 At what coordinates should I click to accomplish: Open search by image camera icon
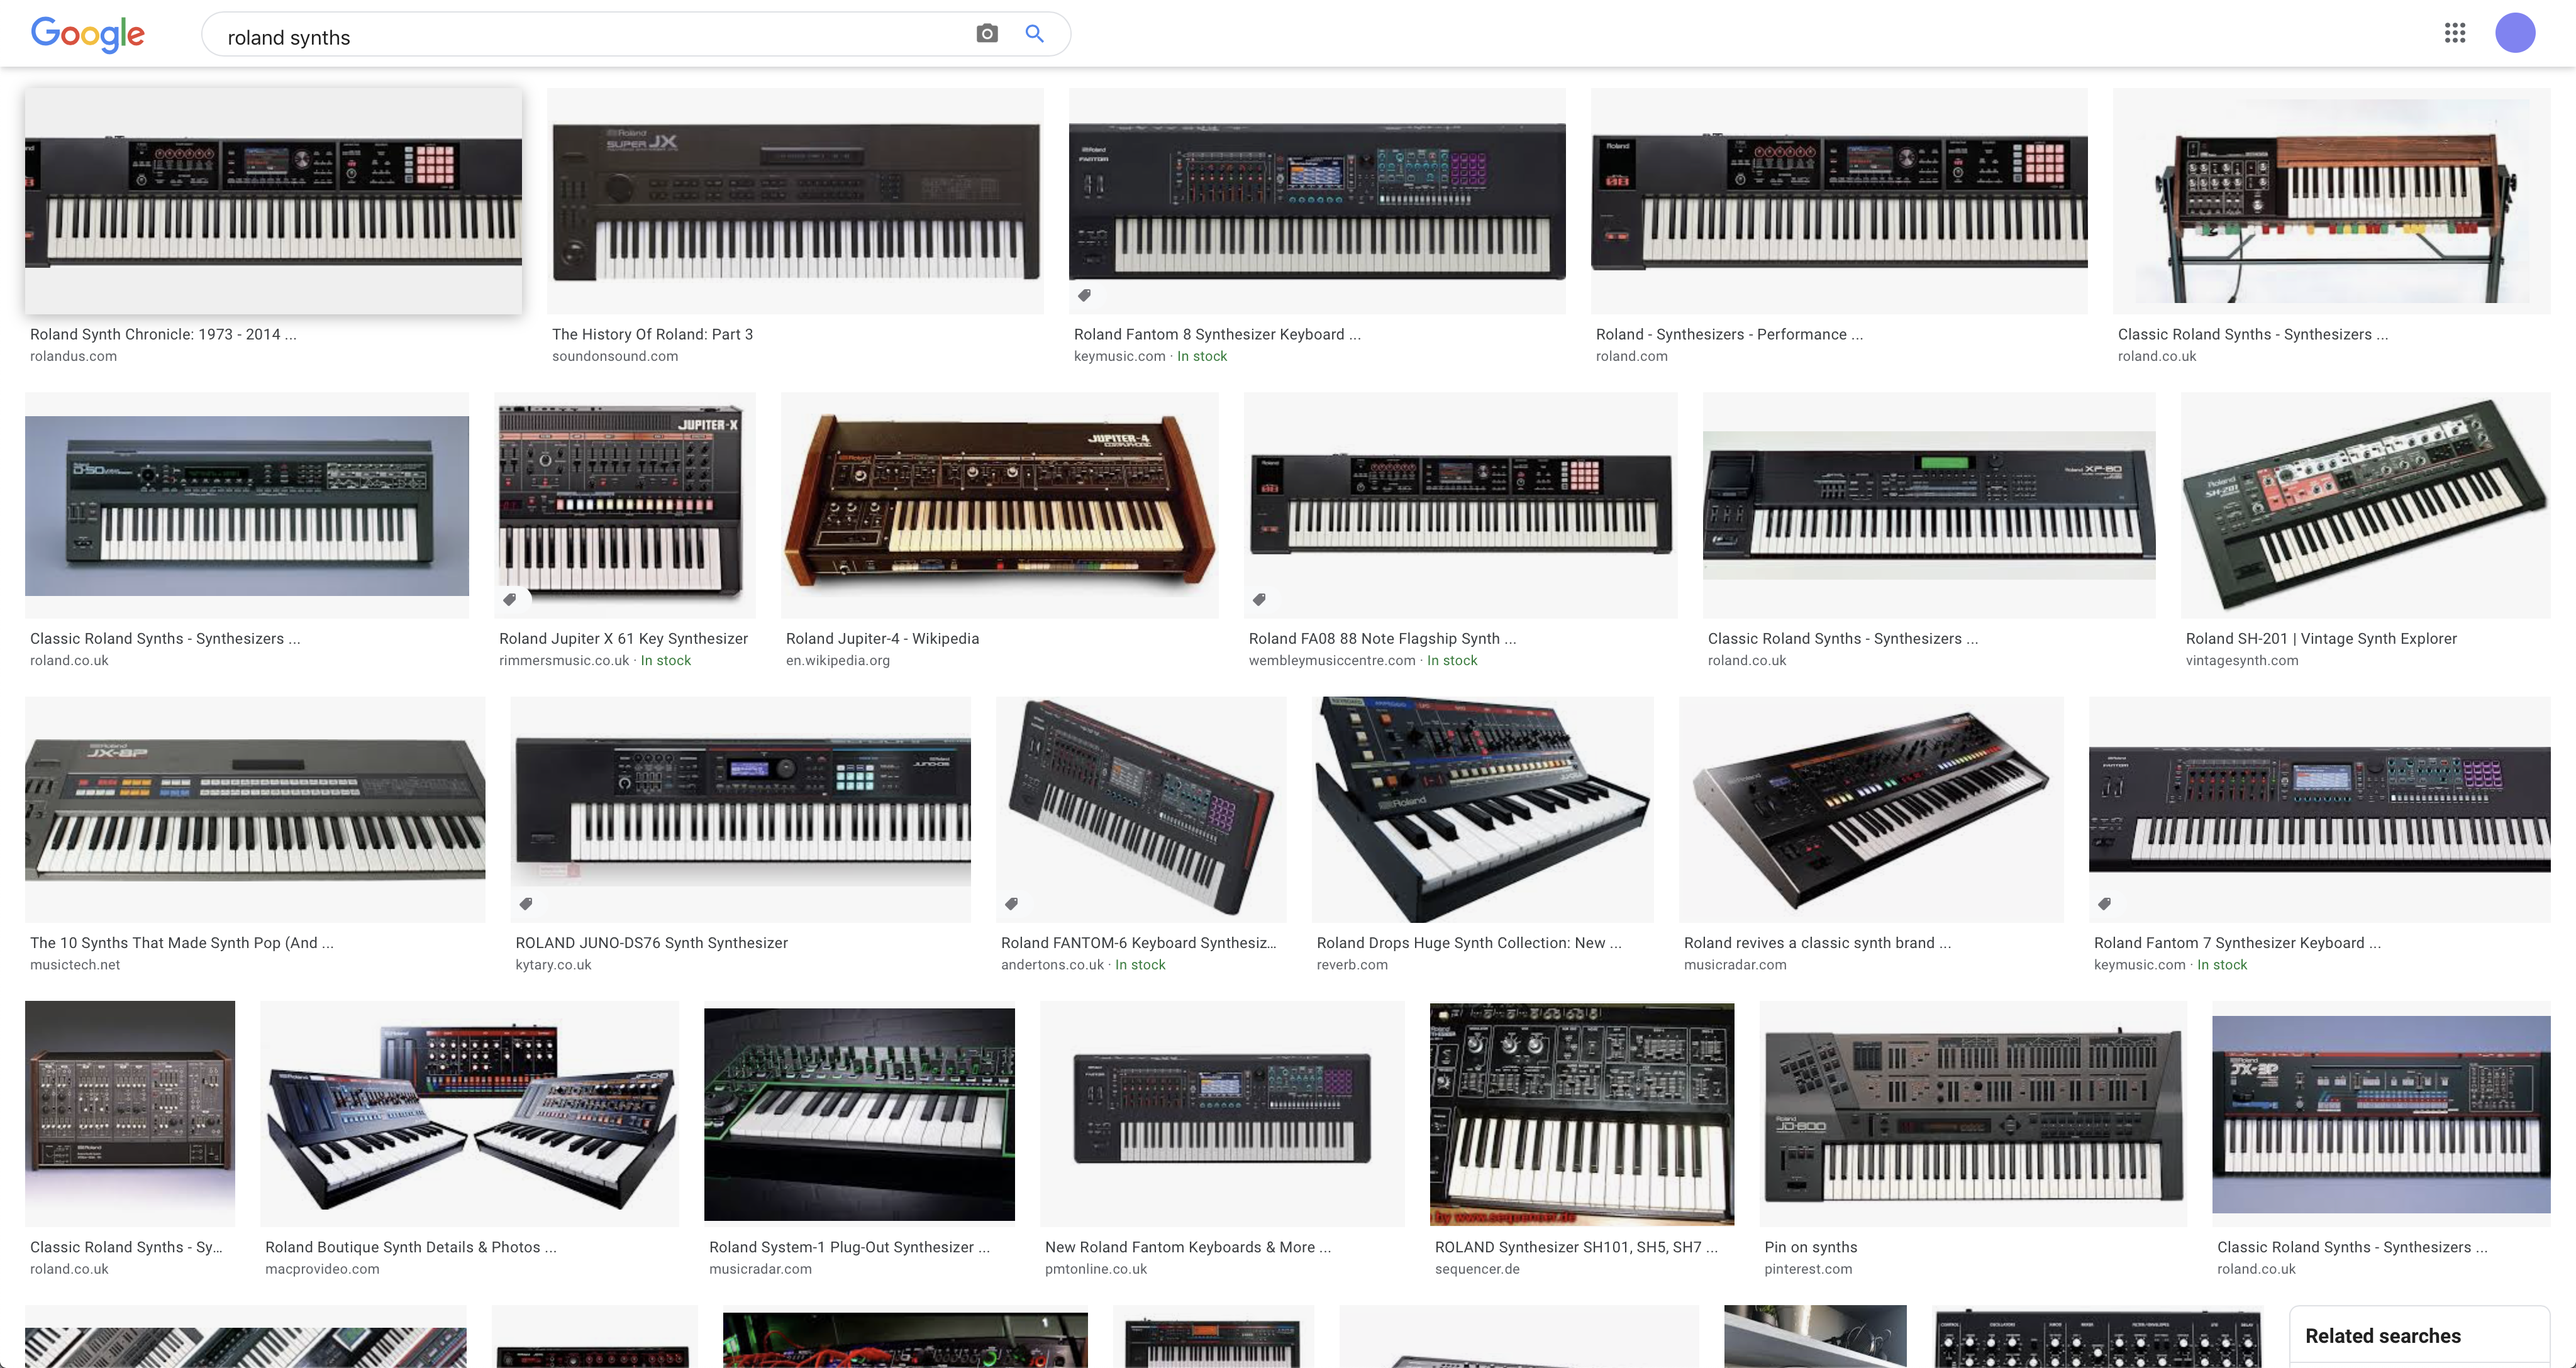click(x=986, y=34)
